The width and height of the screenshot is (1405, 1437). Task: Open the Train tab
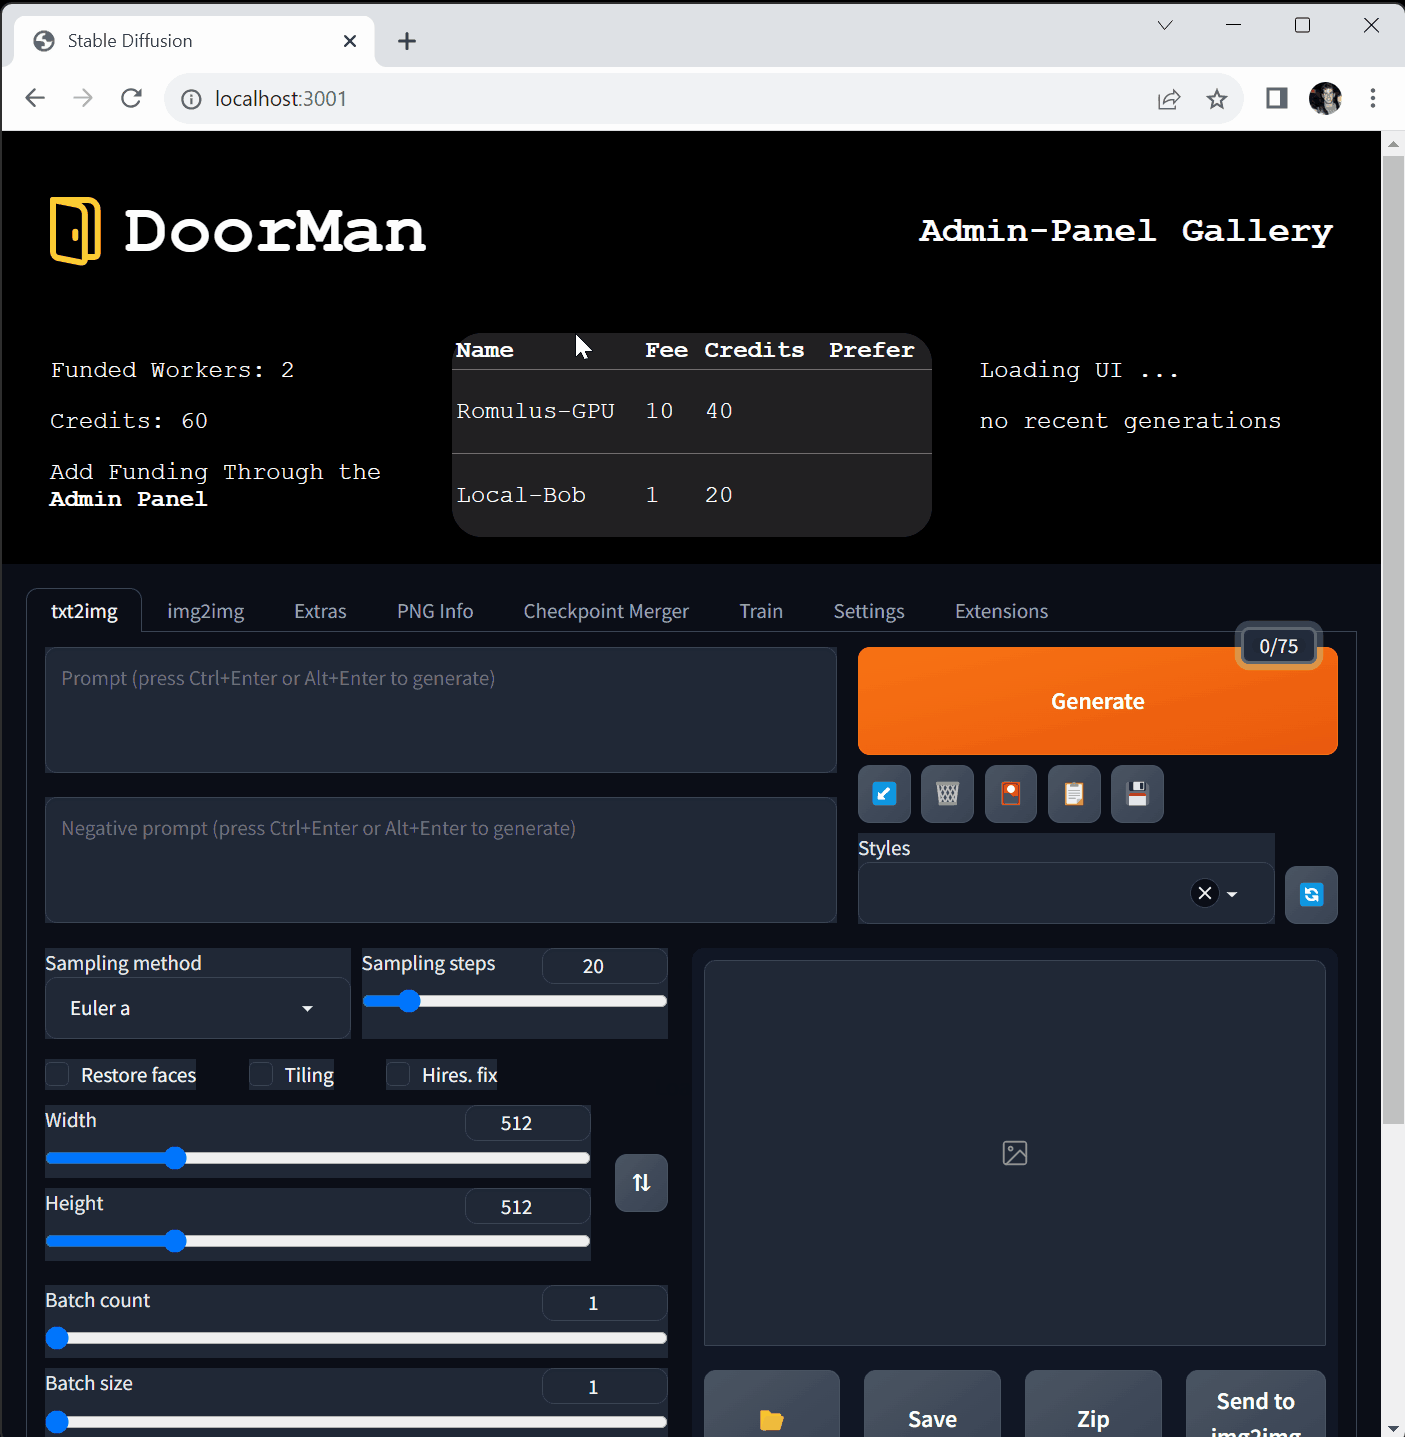761,611
